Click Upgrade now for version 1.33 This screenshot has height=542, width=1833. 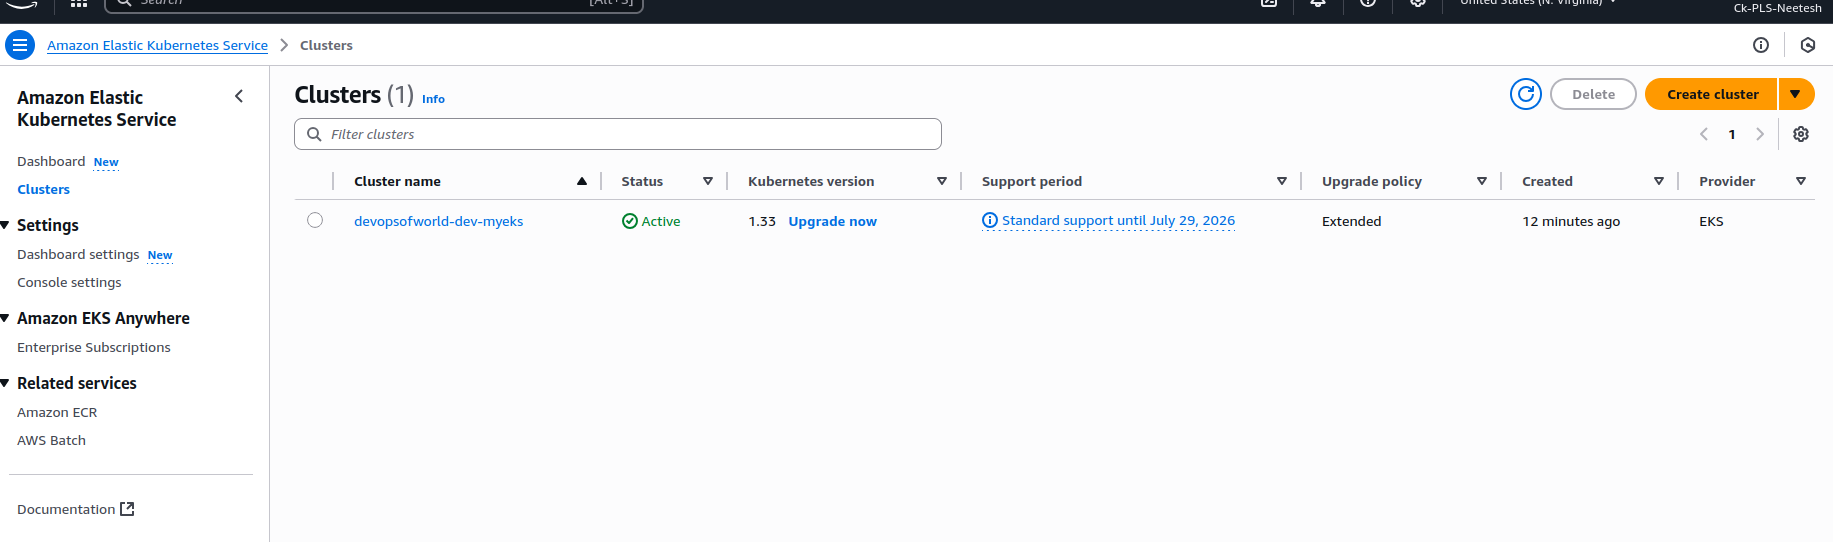832,221
